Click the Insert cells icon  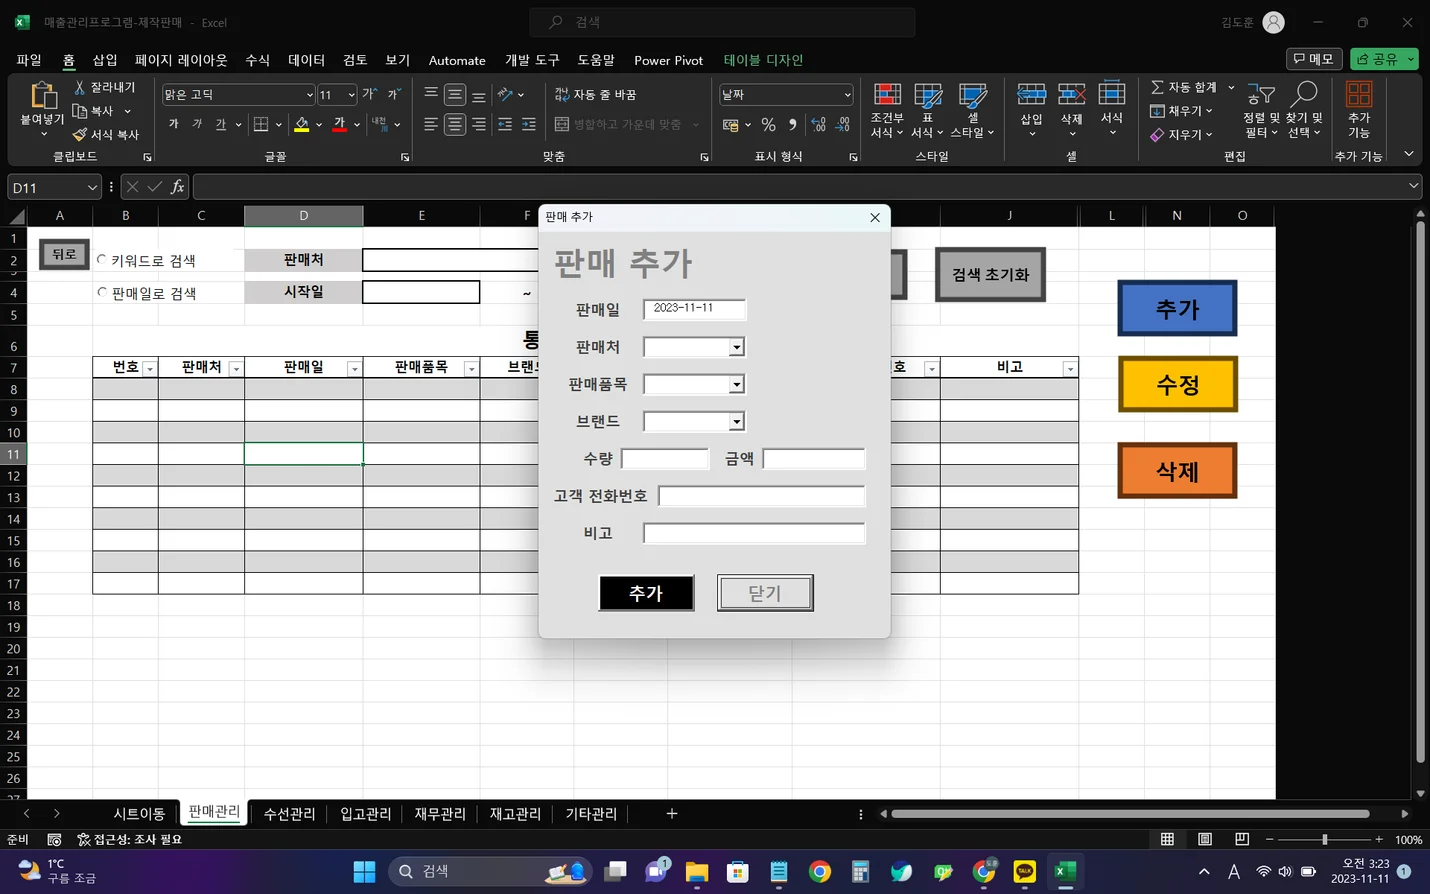(1032, 95)
